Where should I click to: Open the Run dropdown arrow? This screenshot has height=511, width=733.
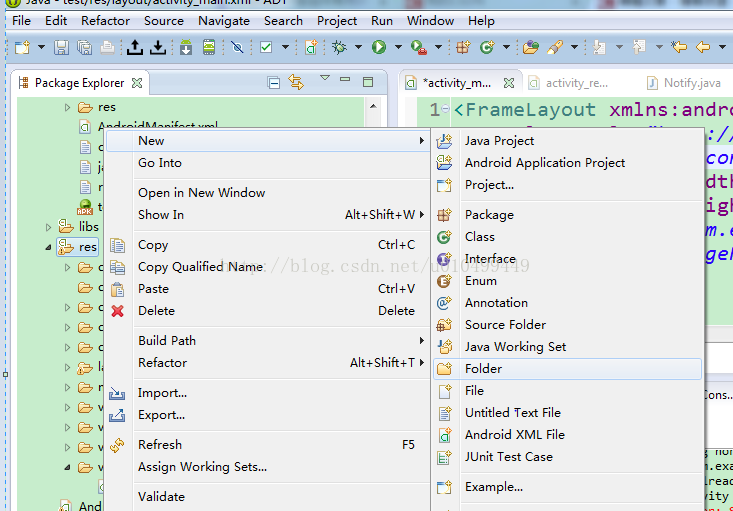pos(398,47)
